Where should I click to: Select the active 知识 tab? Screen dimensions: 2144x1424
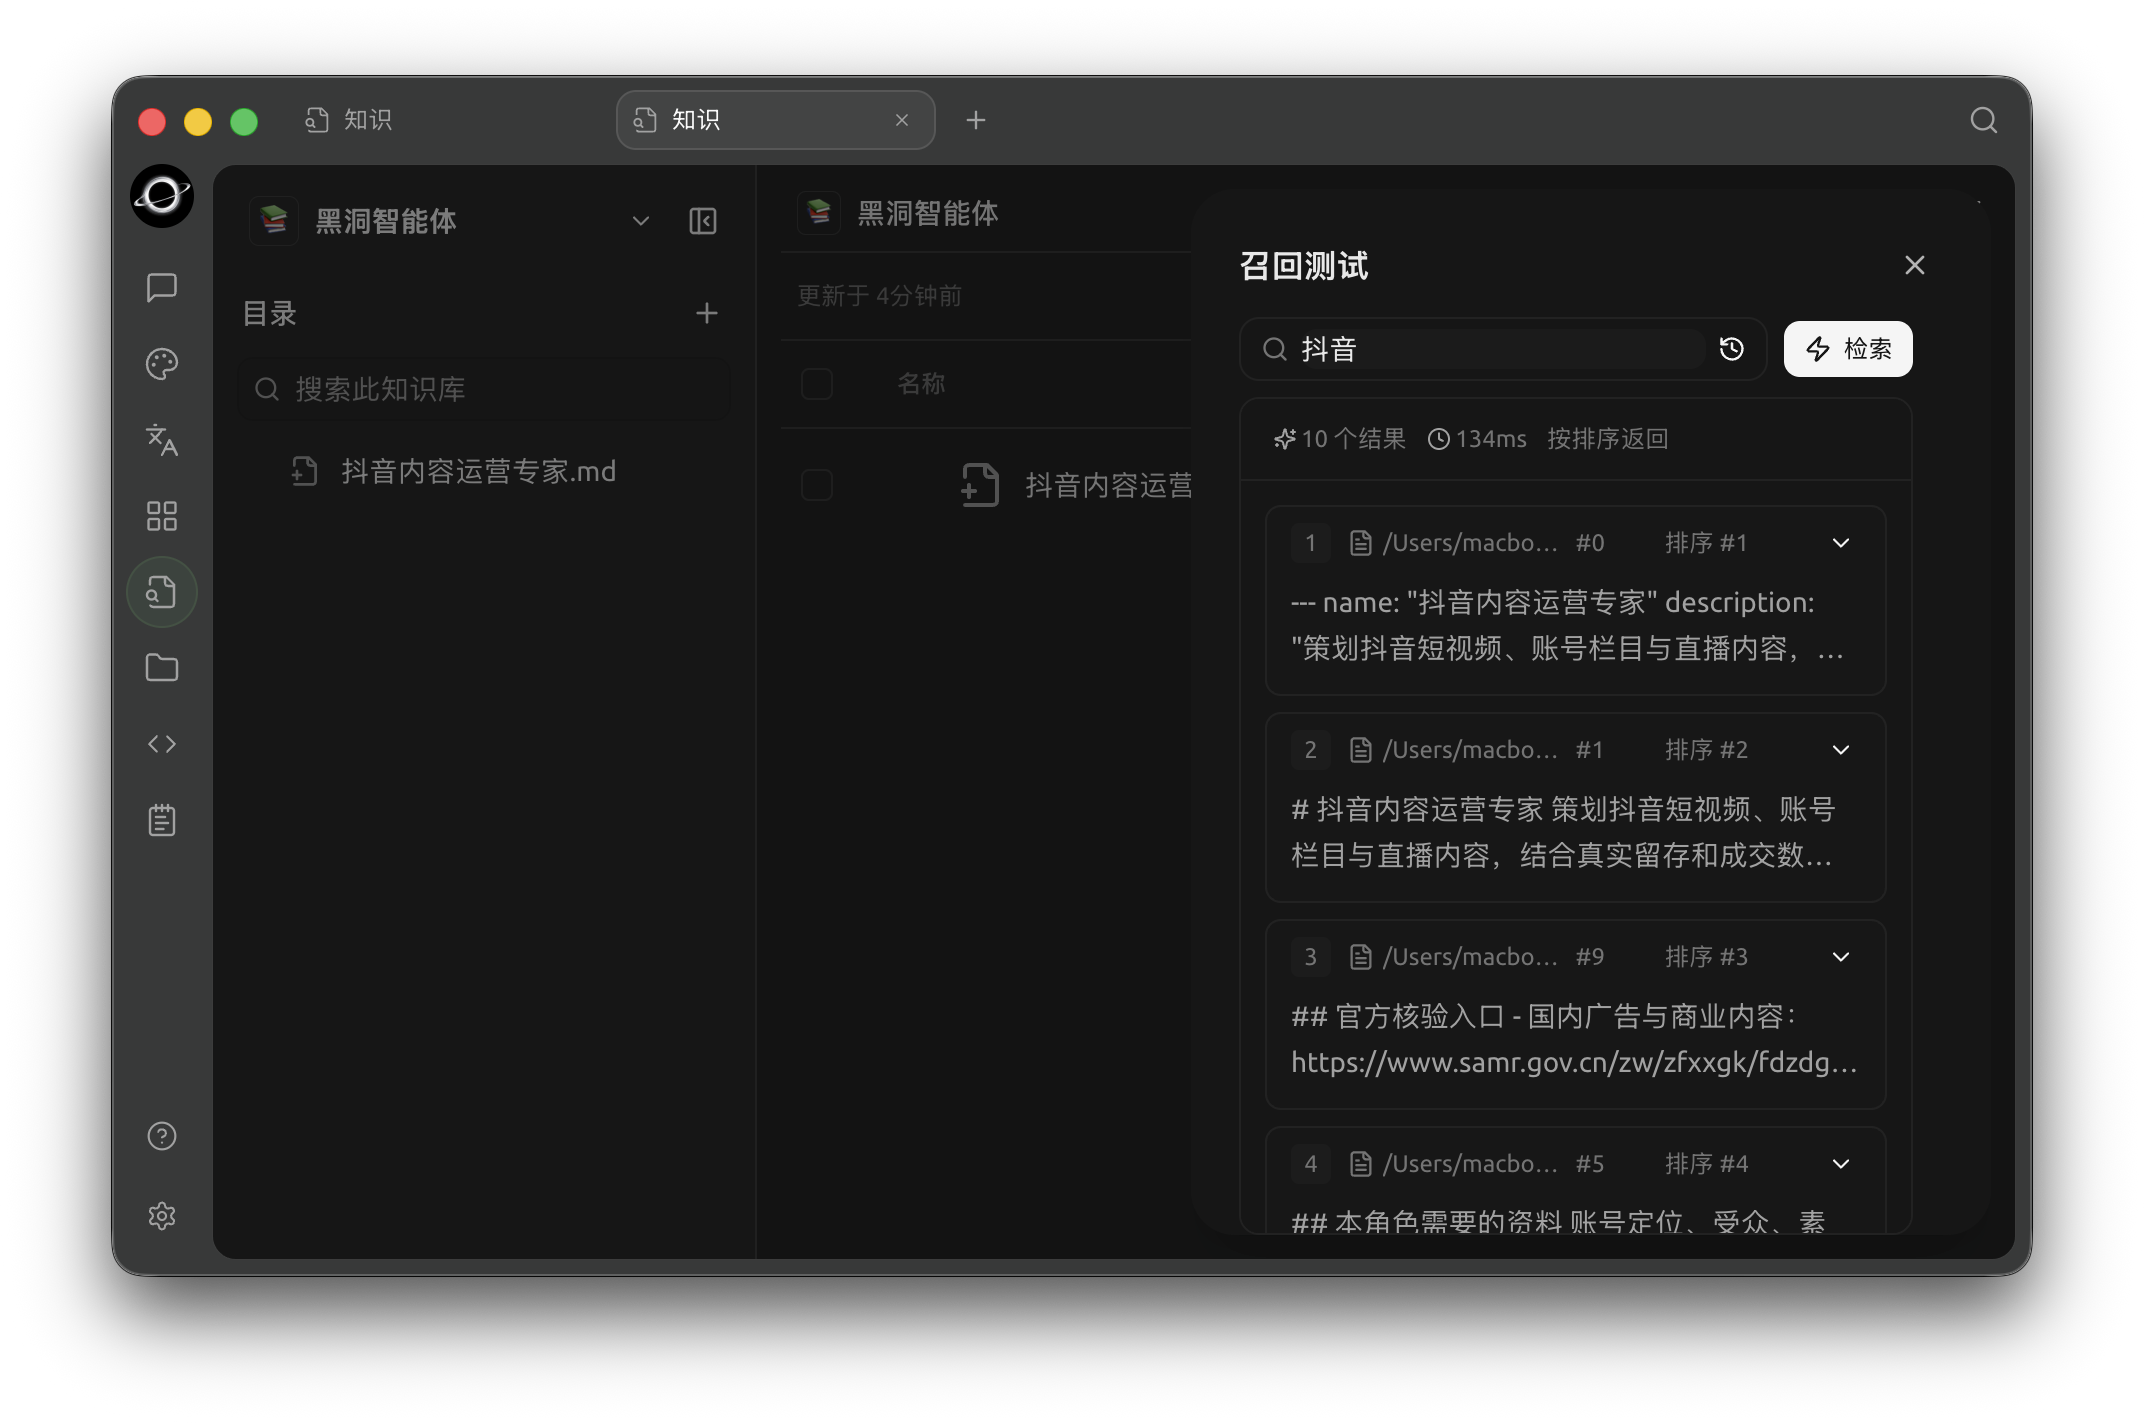[776, 120]
